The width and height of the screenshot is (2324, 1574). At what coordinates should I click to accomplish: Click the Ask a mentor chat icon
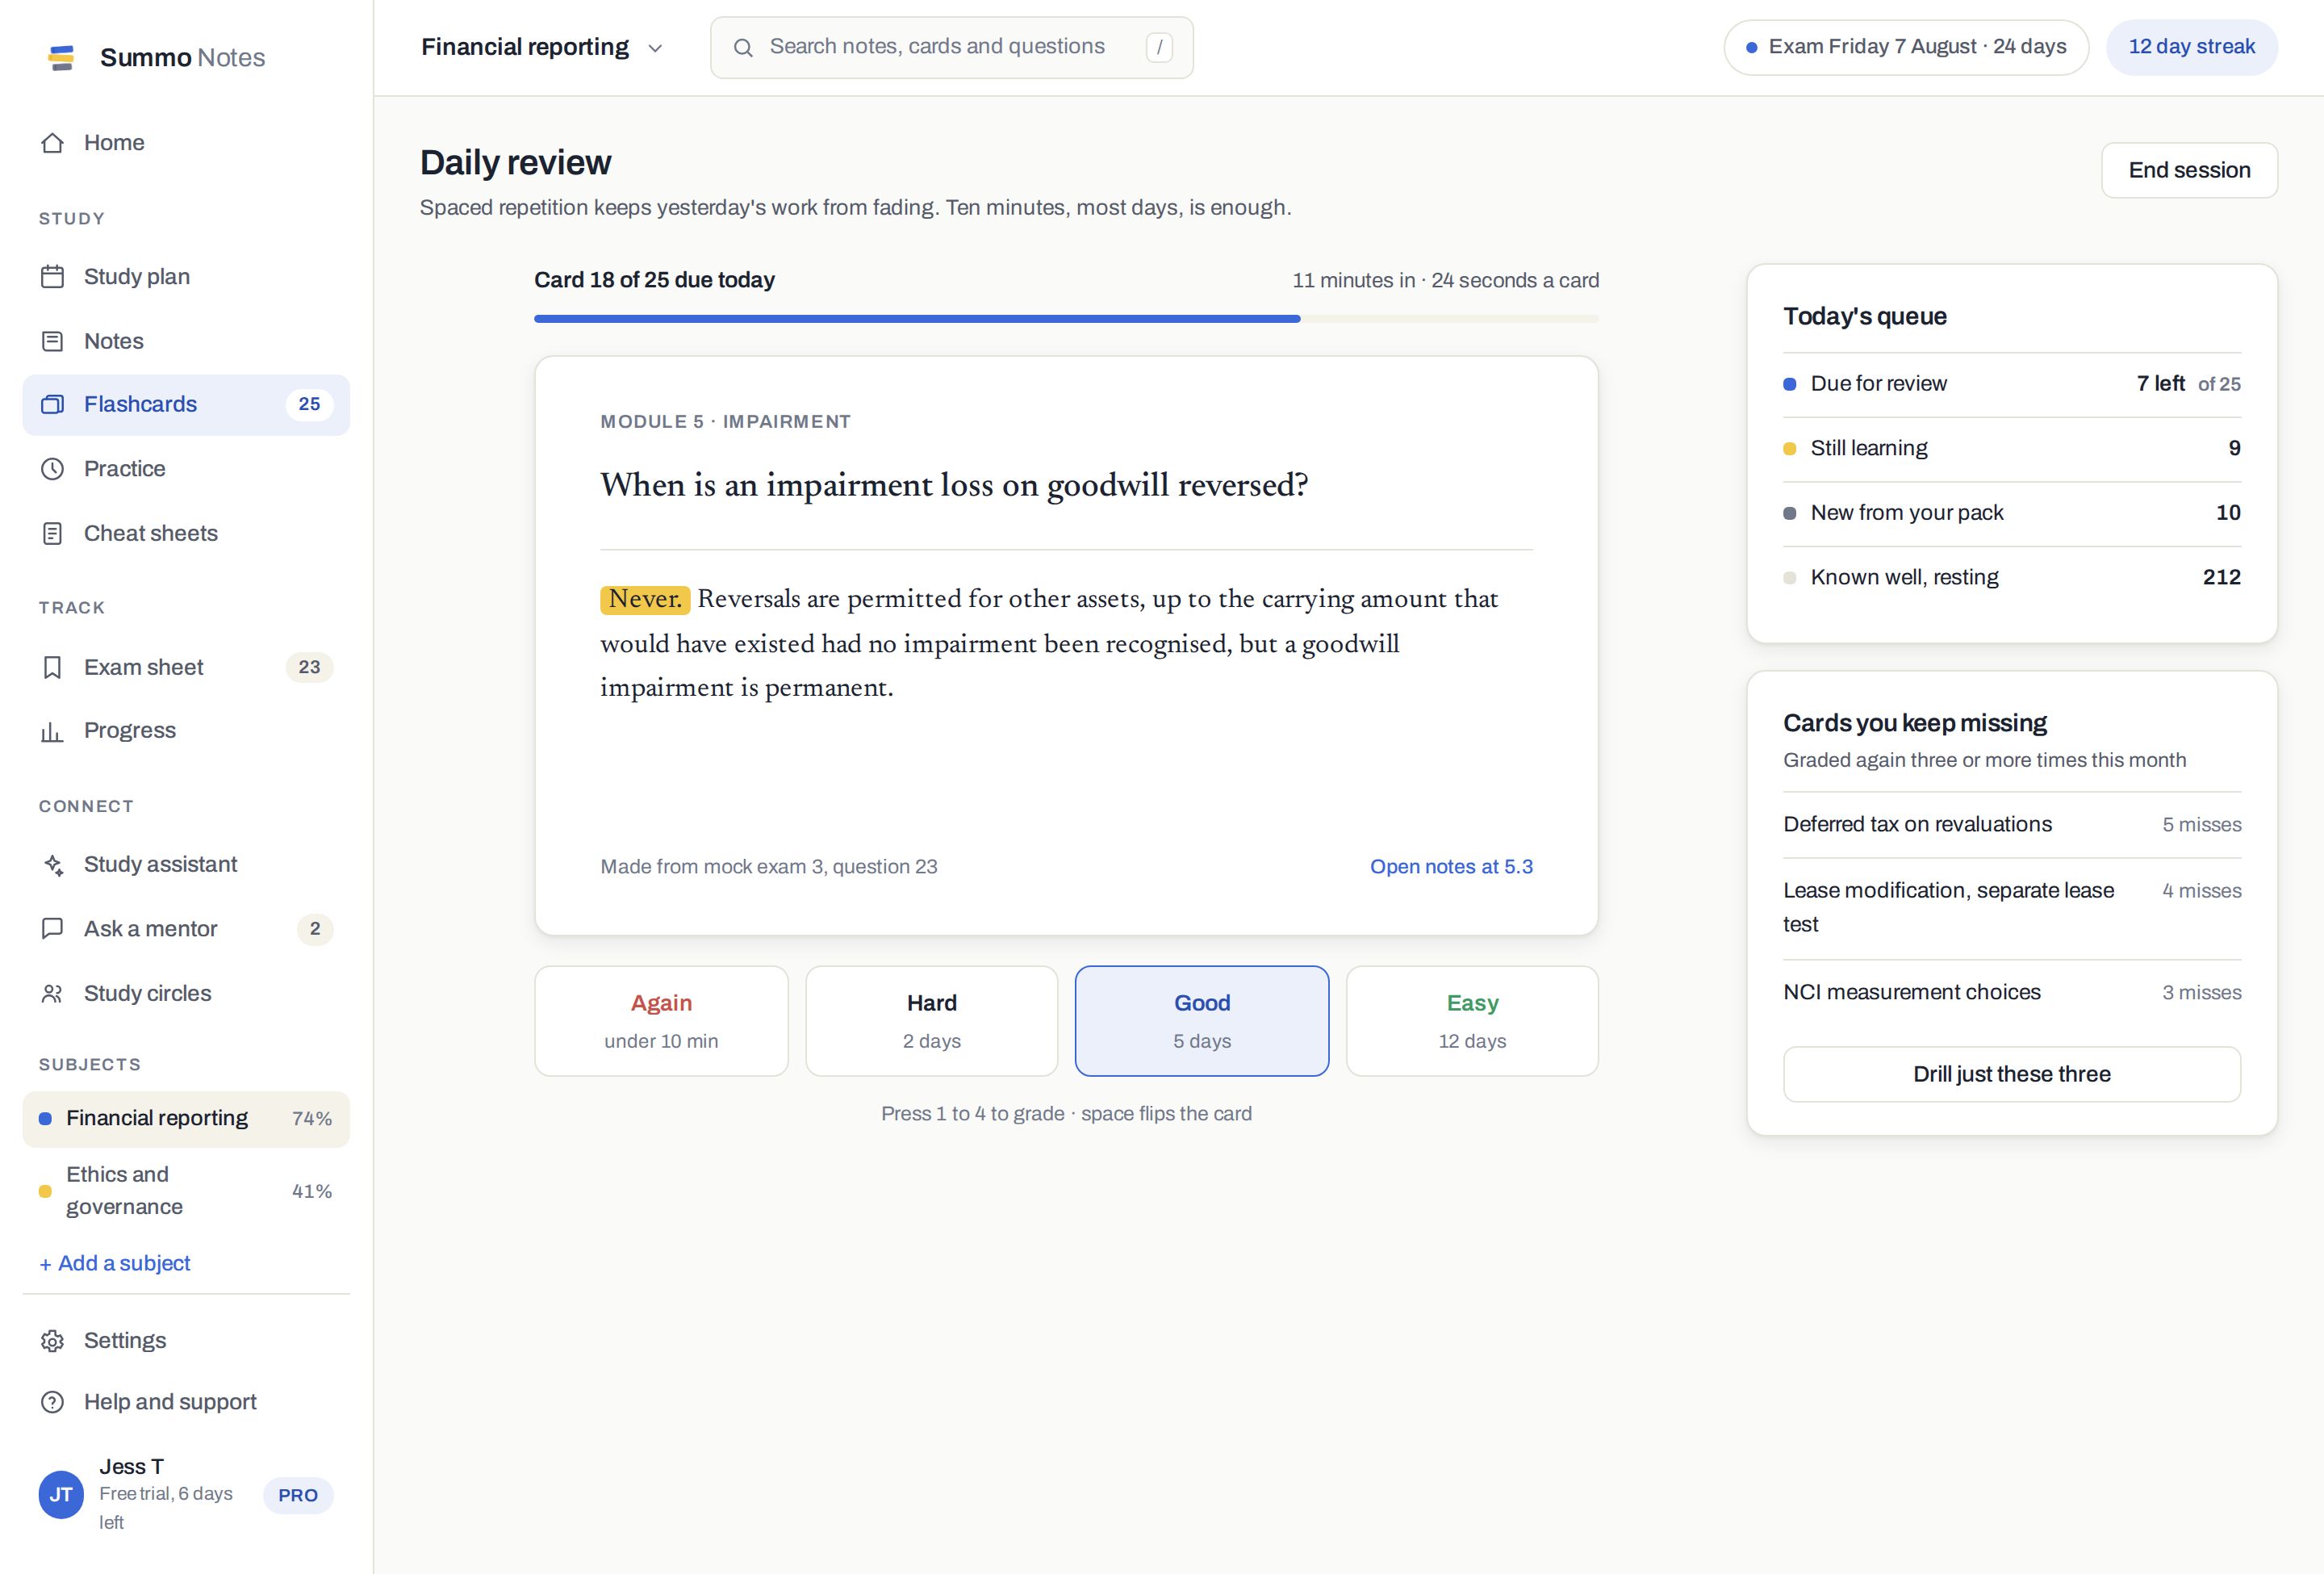pyautogui.click(x=53, y=929)
